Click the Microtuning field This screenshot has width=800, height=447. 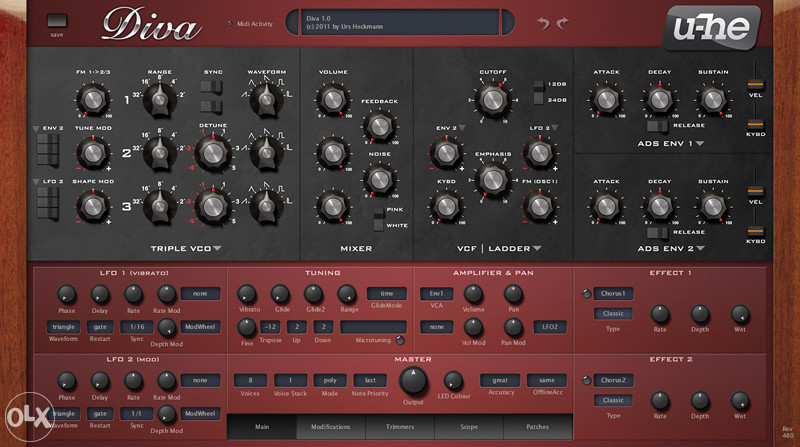pyautogui.click(x=373, y=327)
